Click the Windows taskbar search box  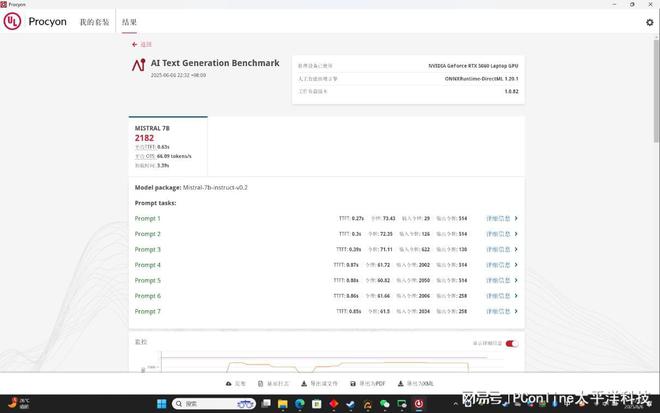click(214, 404)
